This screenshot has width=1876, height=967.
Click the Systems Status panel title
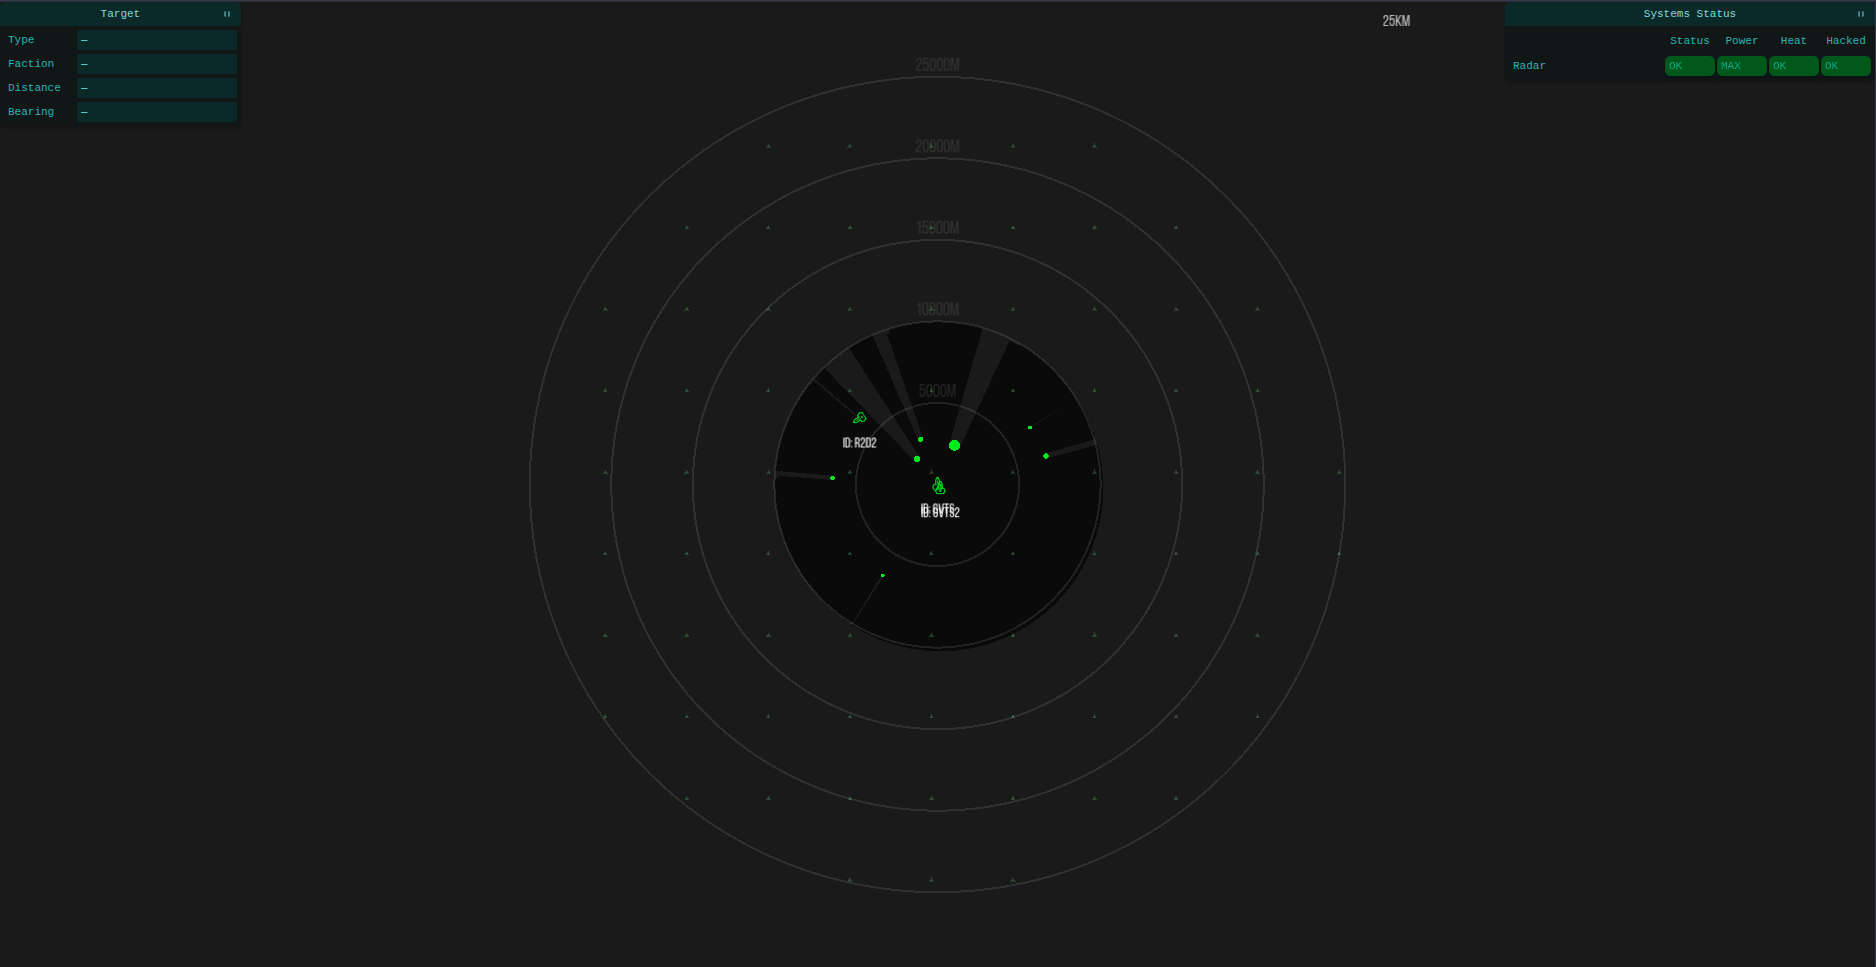click(x=1689, y=14)
